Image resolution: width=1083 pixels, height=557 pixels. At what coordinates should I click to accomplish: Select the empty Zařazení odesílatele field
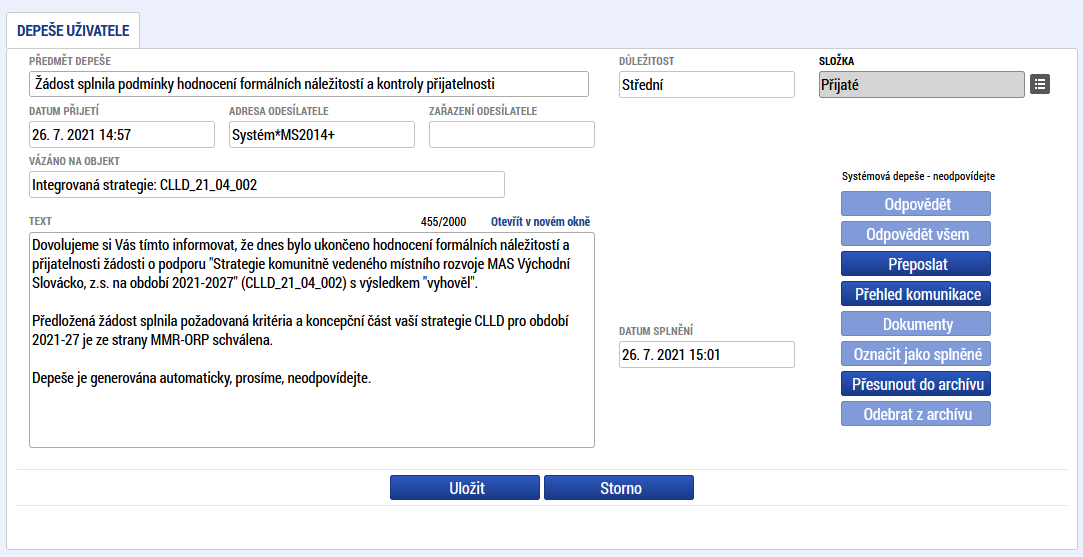point(512,135)
